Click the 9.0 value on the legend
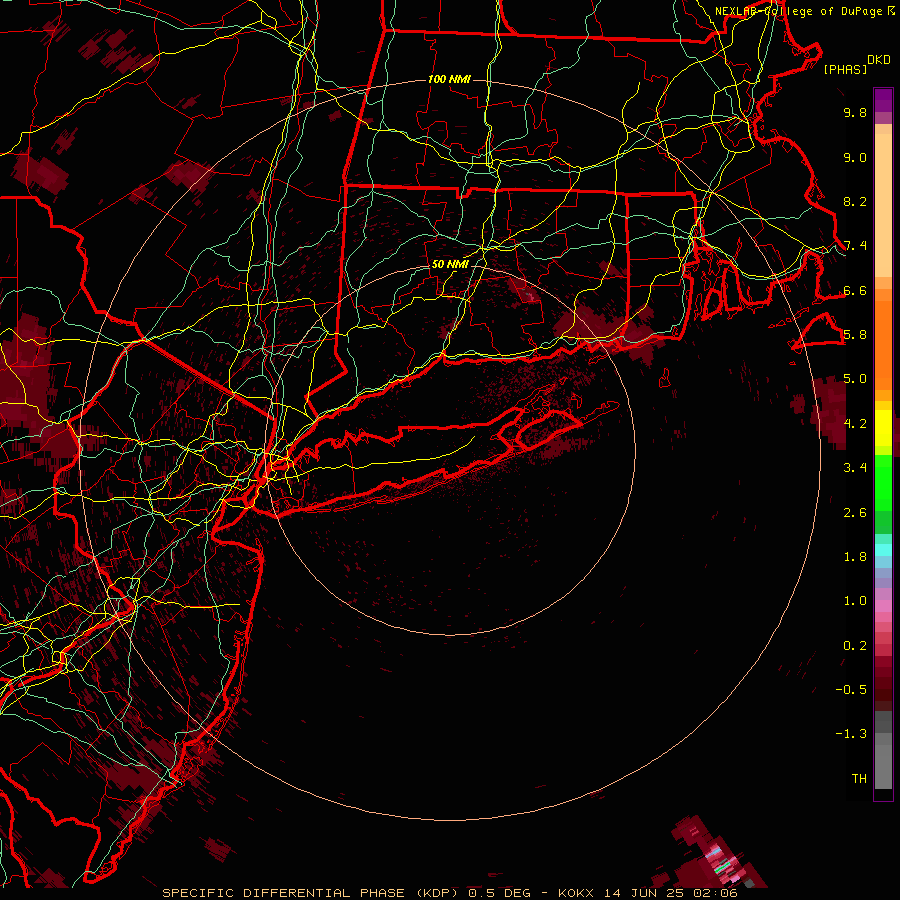Viewport: 900px width, 900px height. coord(855,157)
